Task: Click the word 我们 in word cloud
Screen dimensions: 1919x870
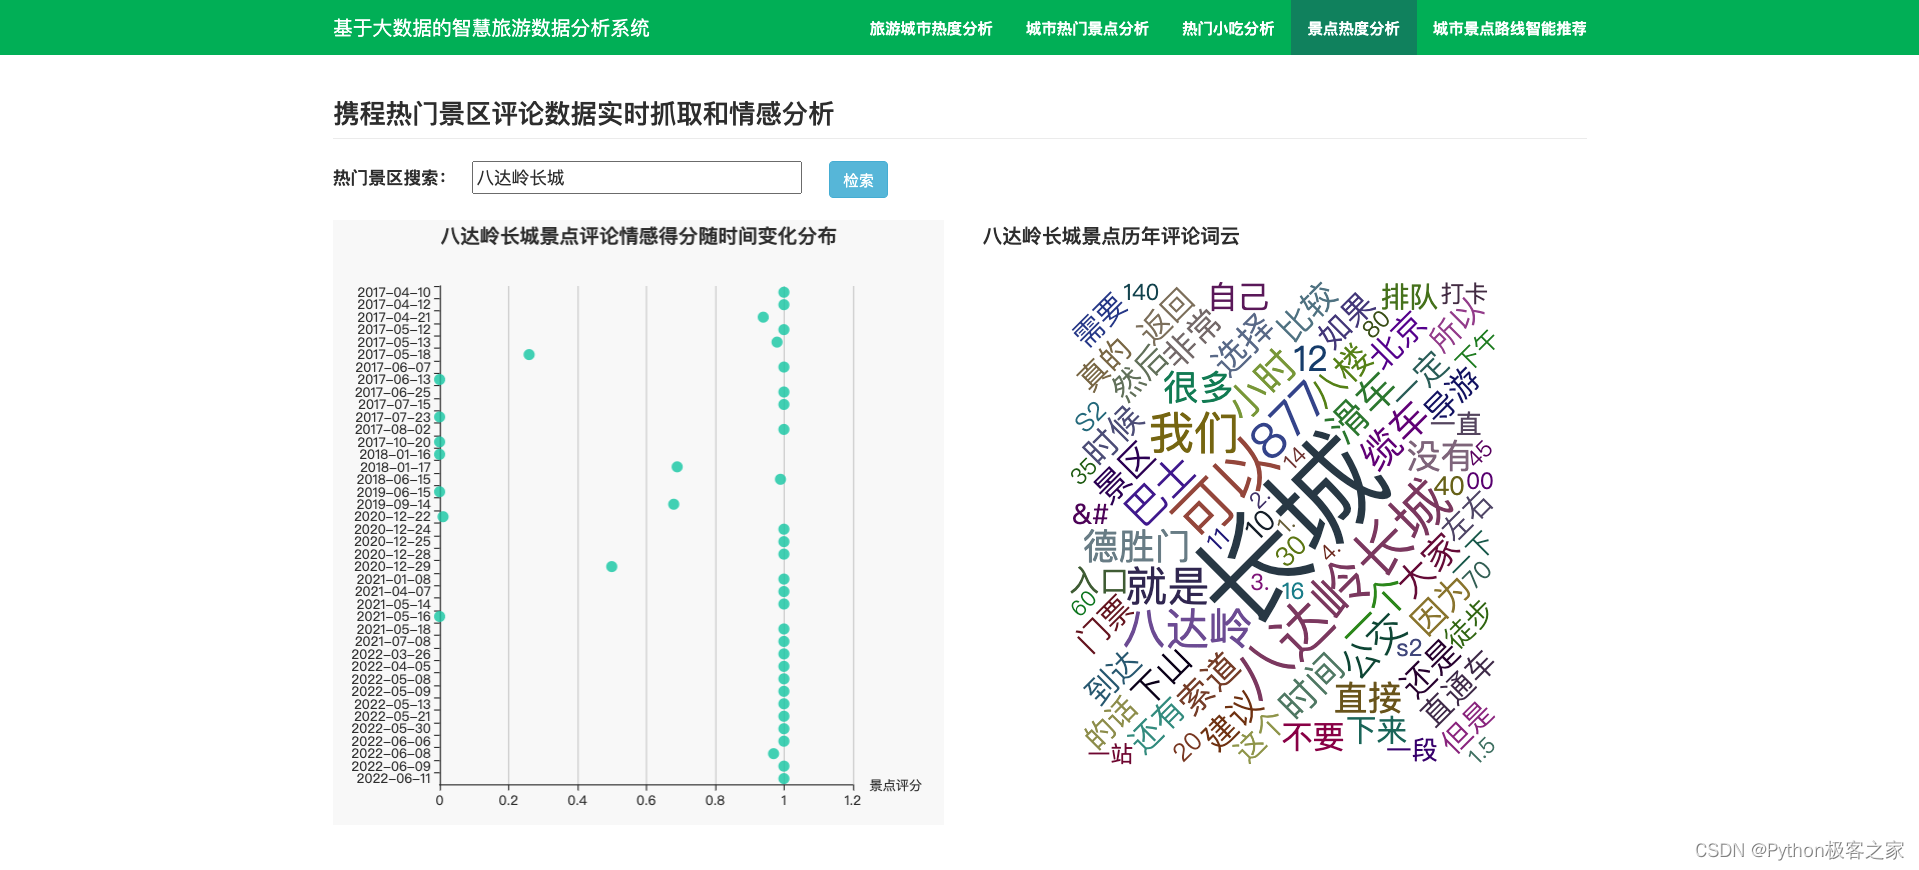Action: tap(1194, 434)
